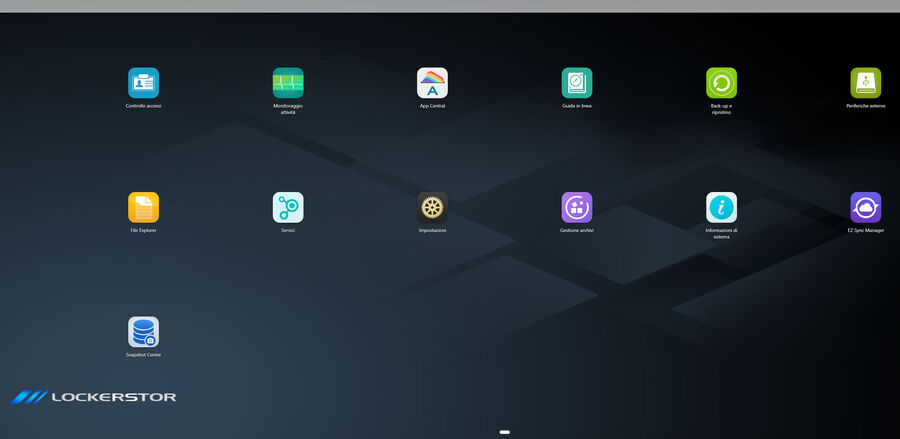Image resolution: width=900 pixels, height=439 pixels.
Task: Launch Back-up e ripristino
Action: tap(721, 83)
